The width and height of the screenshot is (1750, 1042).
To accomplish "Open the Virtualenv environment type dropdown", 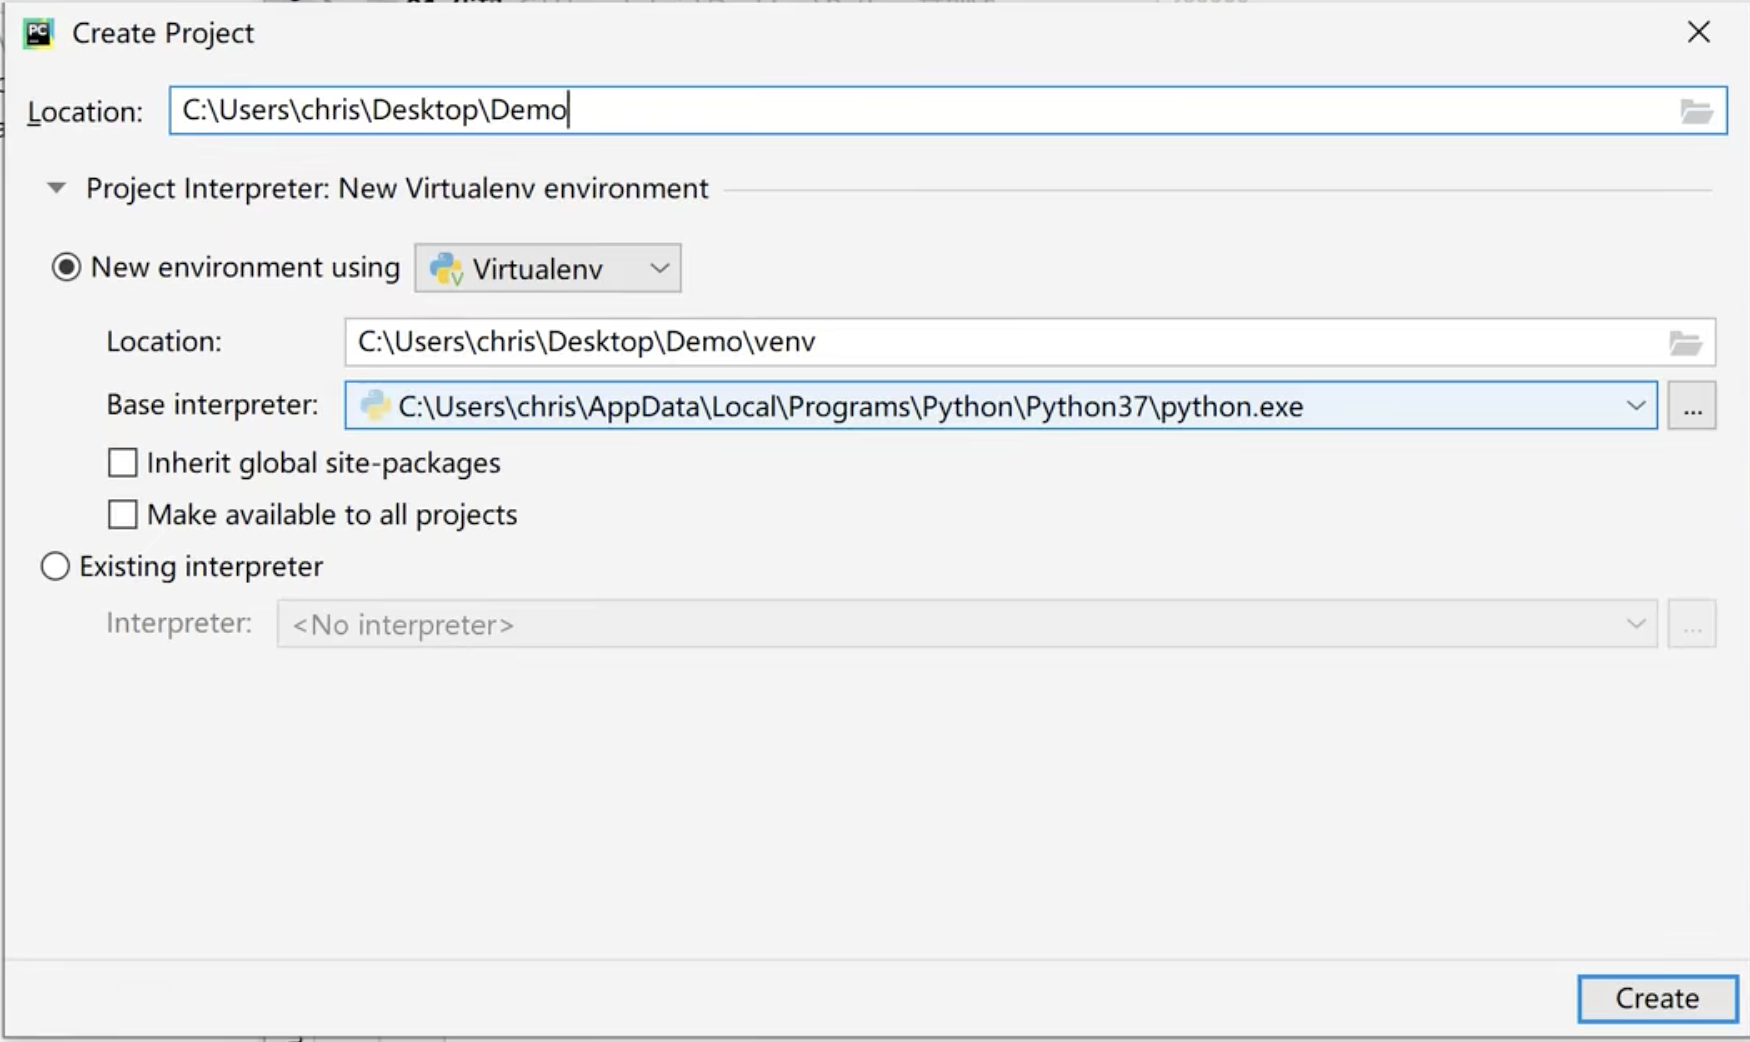I will click(x=548, y=268).
